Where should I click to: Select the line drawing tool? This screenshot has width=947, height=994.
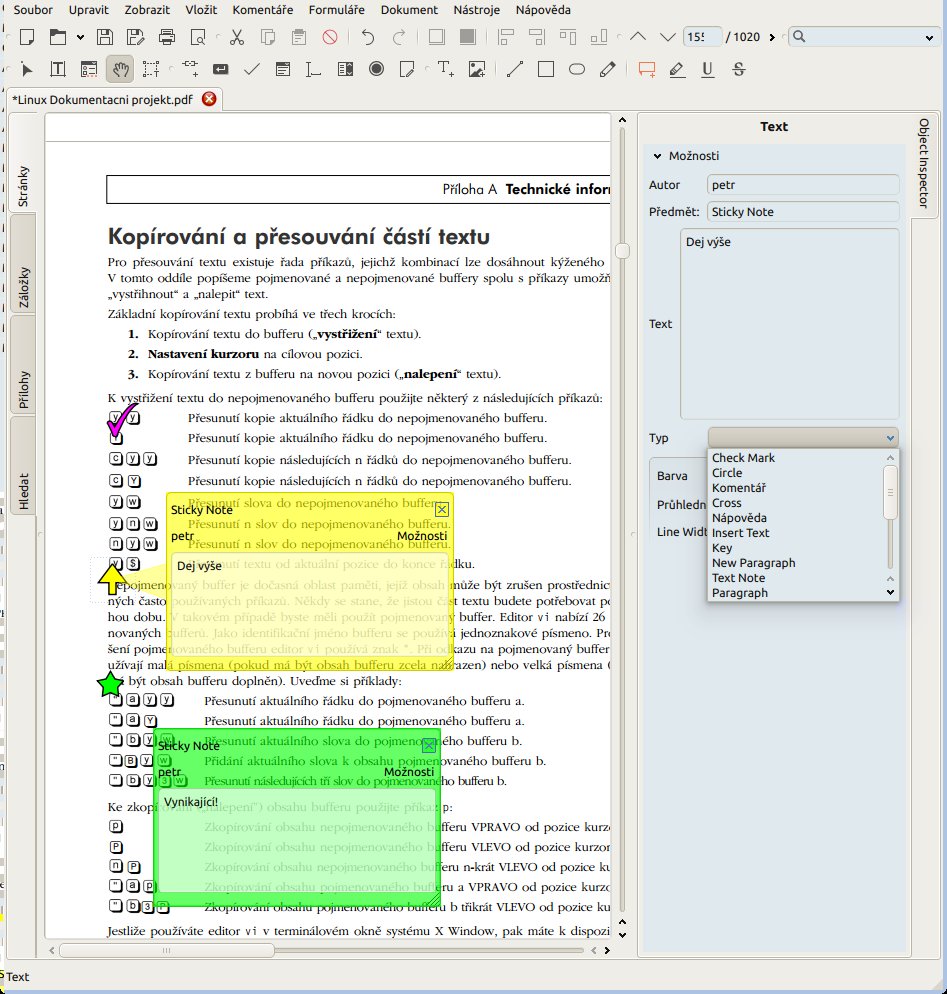tap(515, 69)
